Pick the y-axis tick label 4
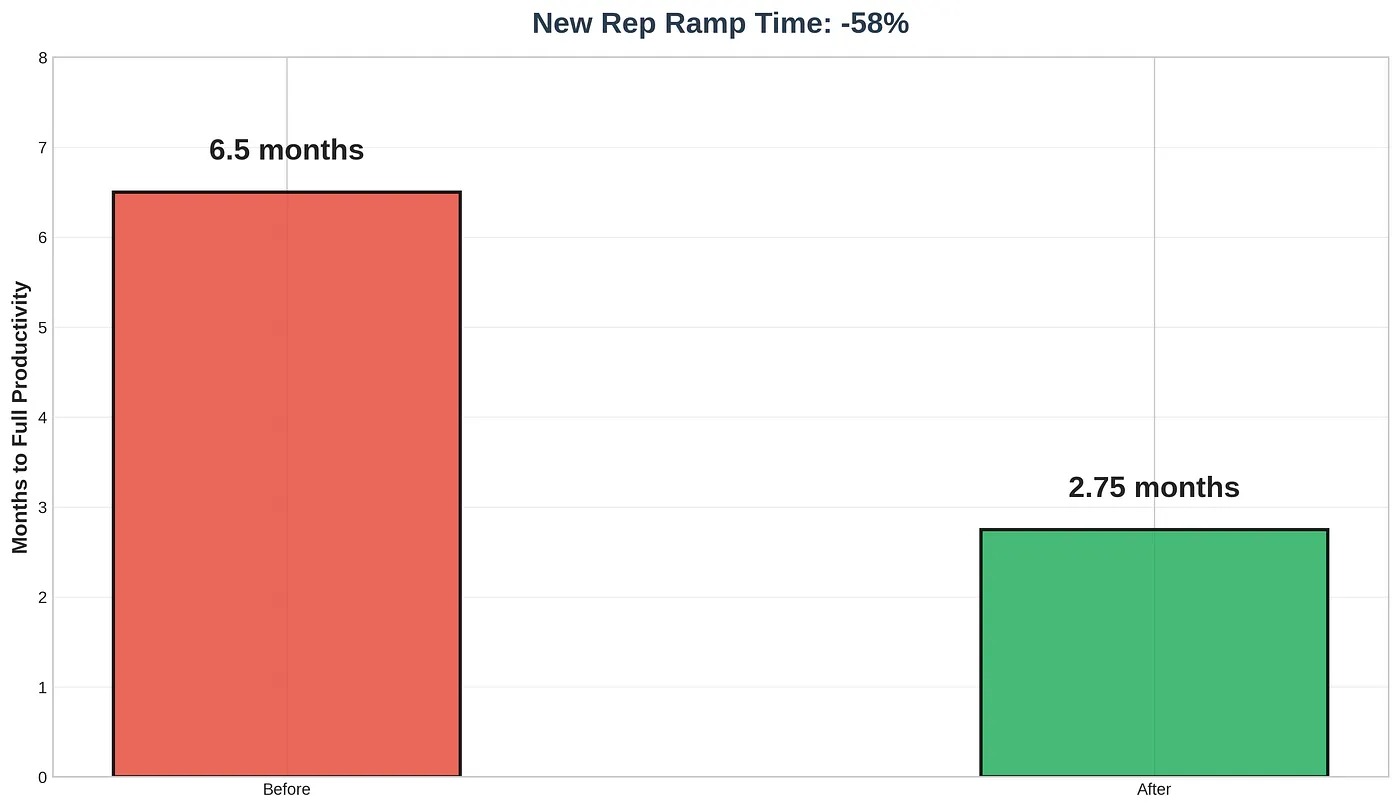 (42, 417)
